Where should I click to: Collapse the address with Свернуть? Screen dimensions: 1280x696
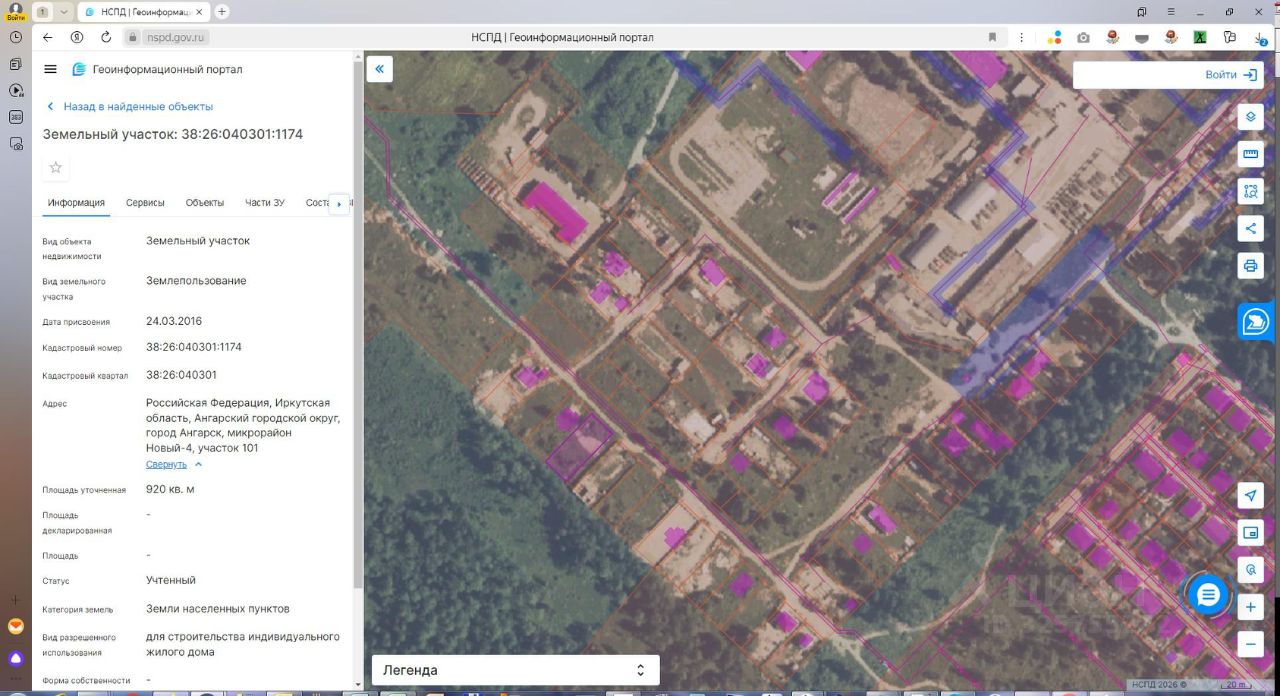click(174, 464)
